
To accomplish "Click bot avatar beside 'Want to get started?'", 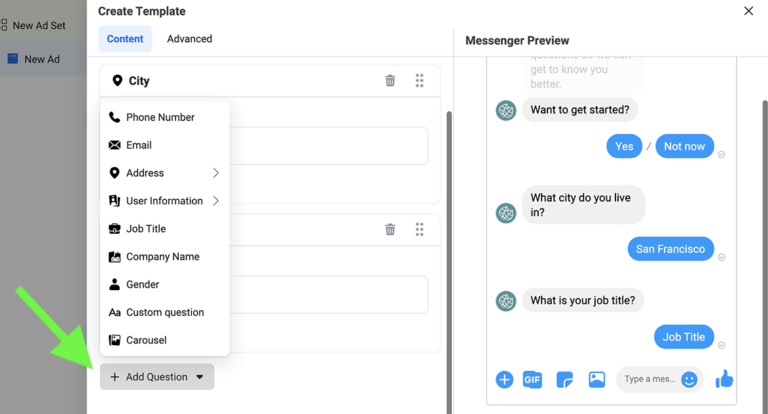I will pos(506,110).
